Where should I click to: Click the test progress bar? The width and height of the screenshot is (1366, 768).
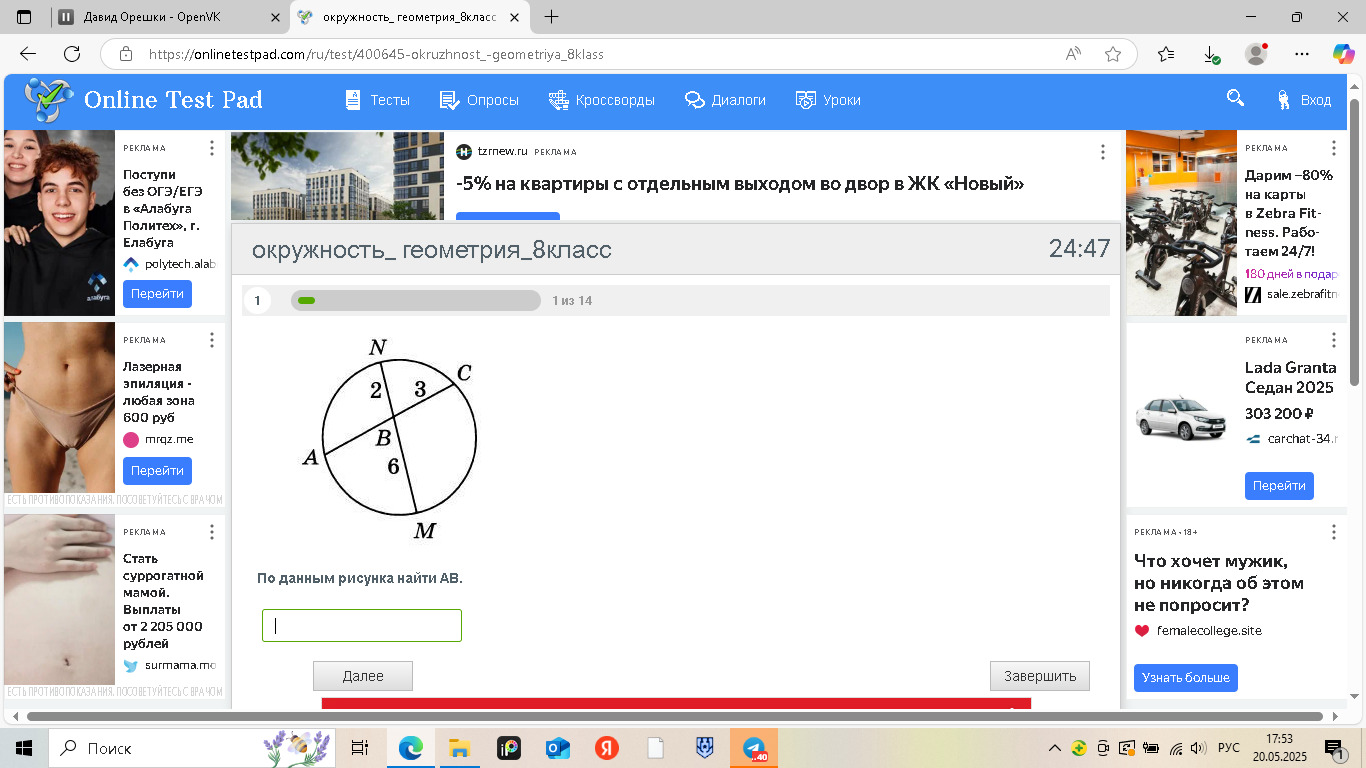(416, 300)
